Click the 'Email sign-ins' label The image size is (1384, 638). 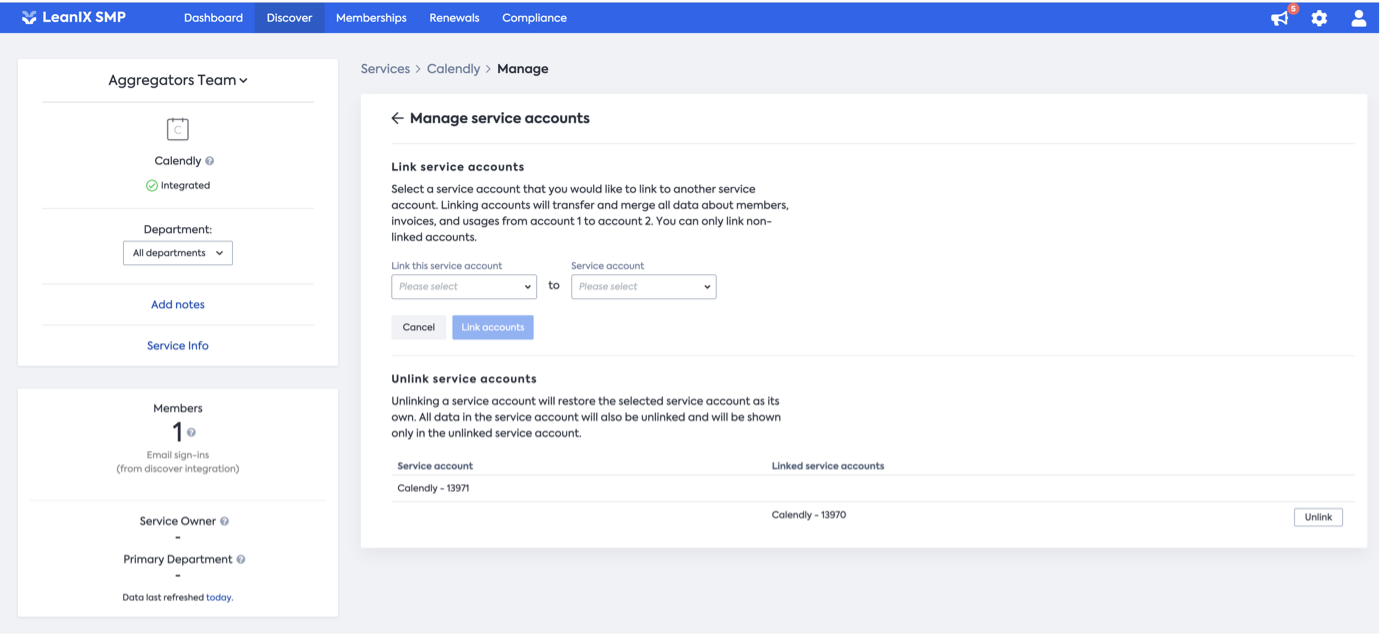coord(178,455)
